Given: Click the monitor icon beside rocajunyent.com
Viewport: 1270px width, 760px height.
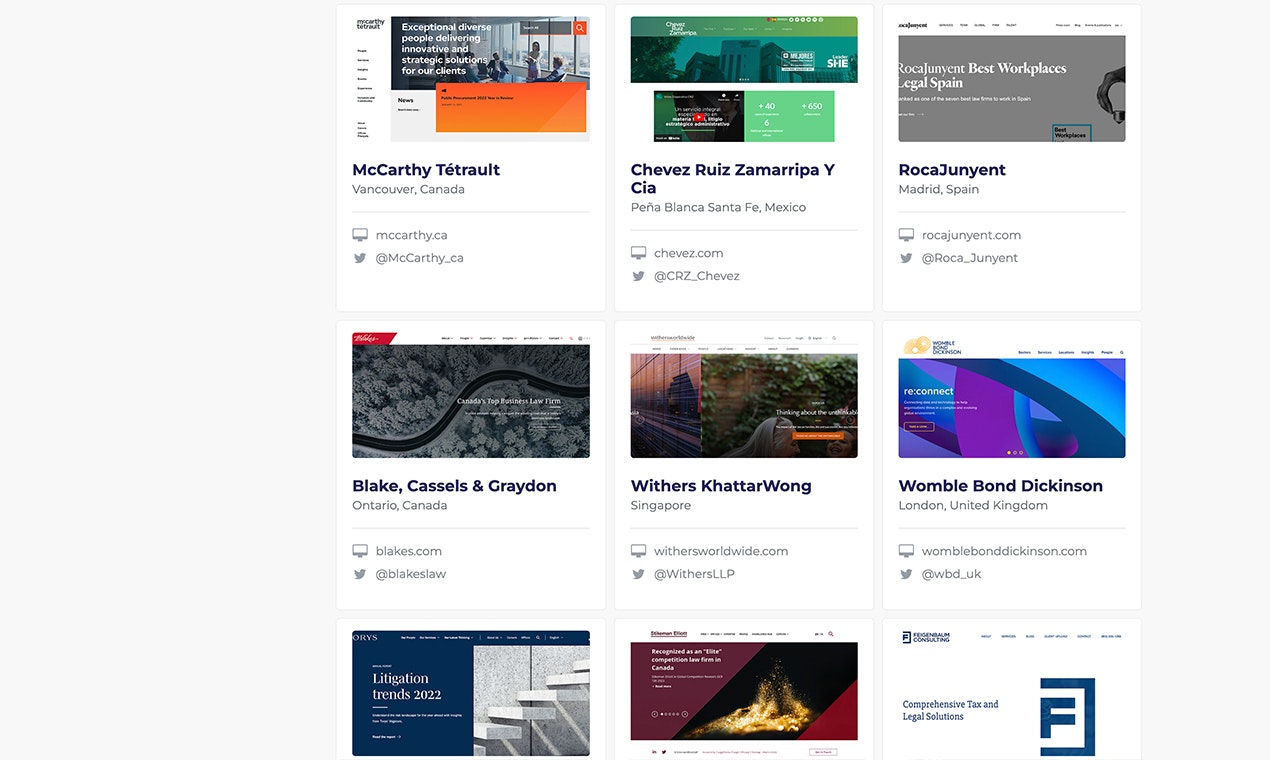Looking at the screenshot, I should click(906, 235).
